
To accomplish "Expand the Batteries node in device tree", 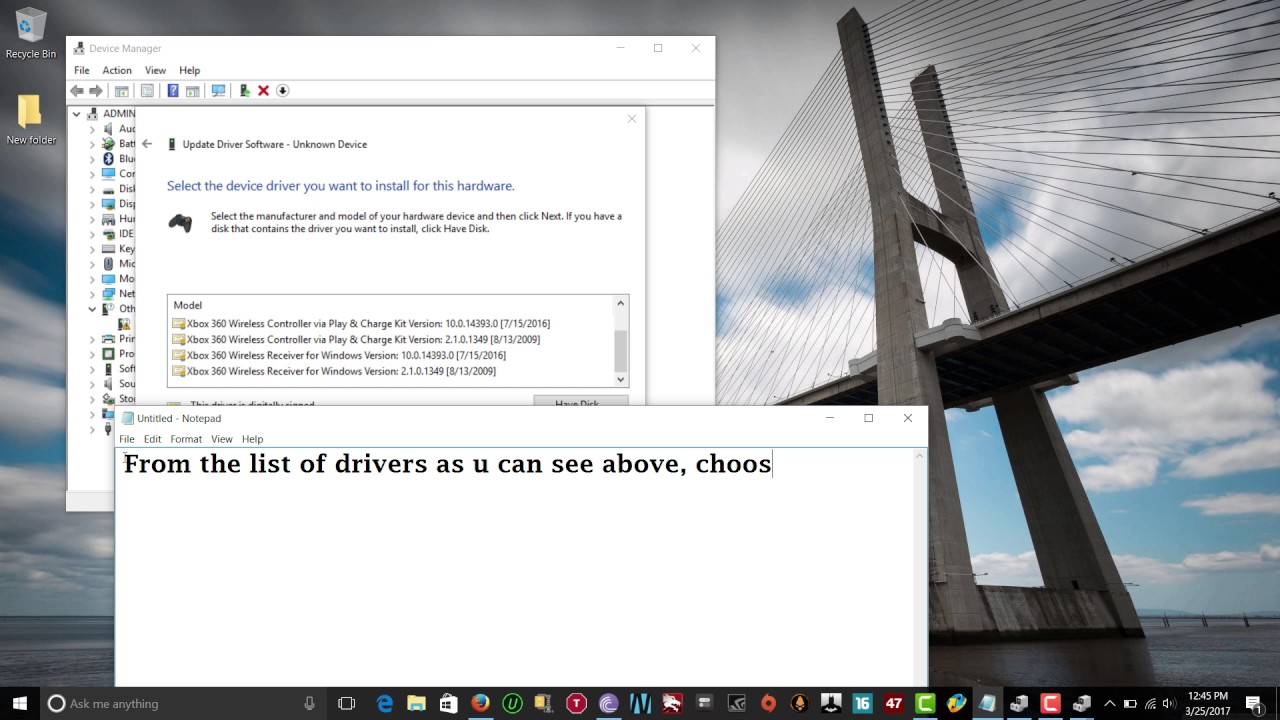I will (92, 144).
